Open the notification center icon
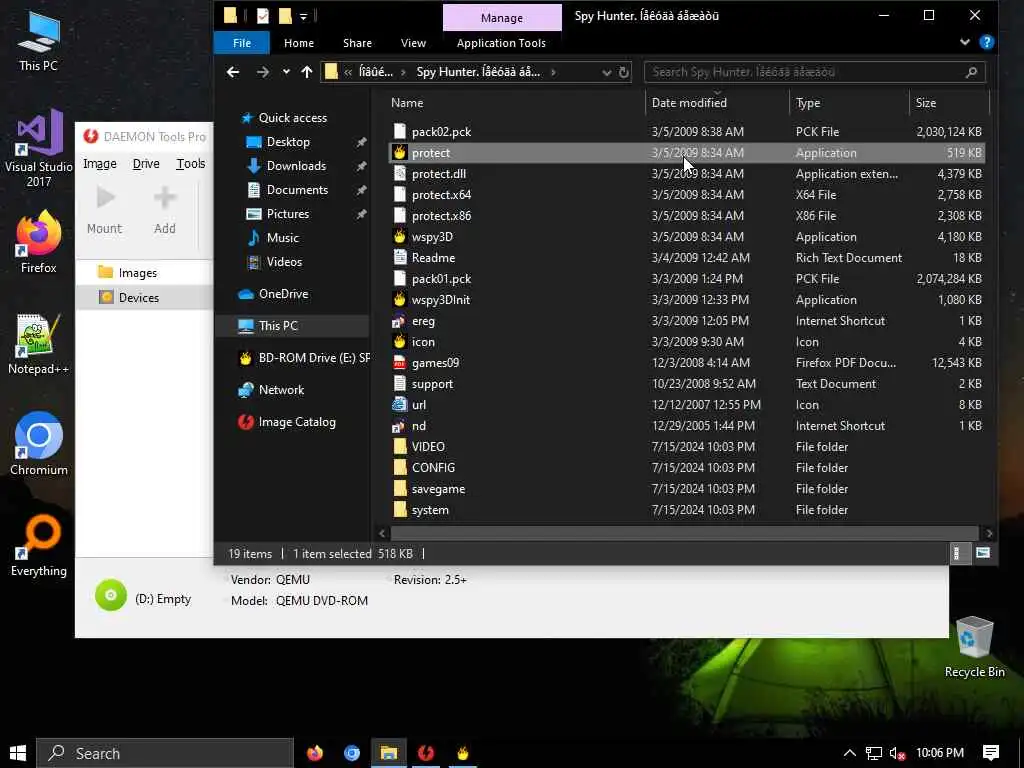 pos(990,753)
